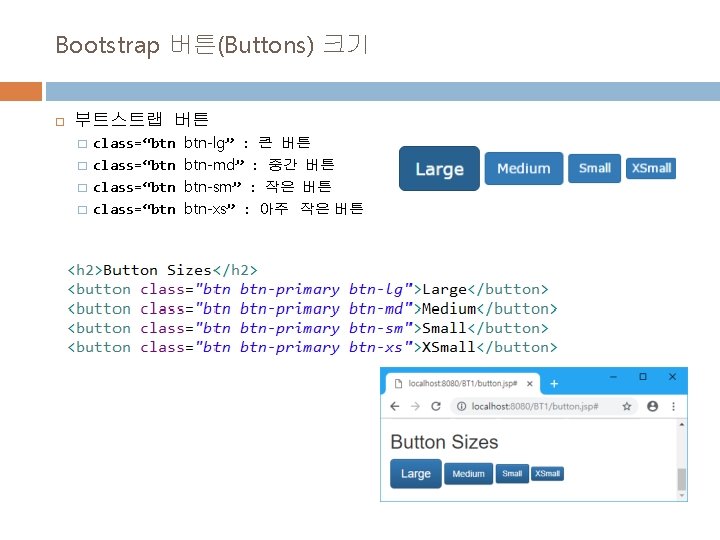Screen dimensions: 720x540
Task: Click the scrollbar down arrow in browser
Action: [x=682, y=495]
